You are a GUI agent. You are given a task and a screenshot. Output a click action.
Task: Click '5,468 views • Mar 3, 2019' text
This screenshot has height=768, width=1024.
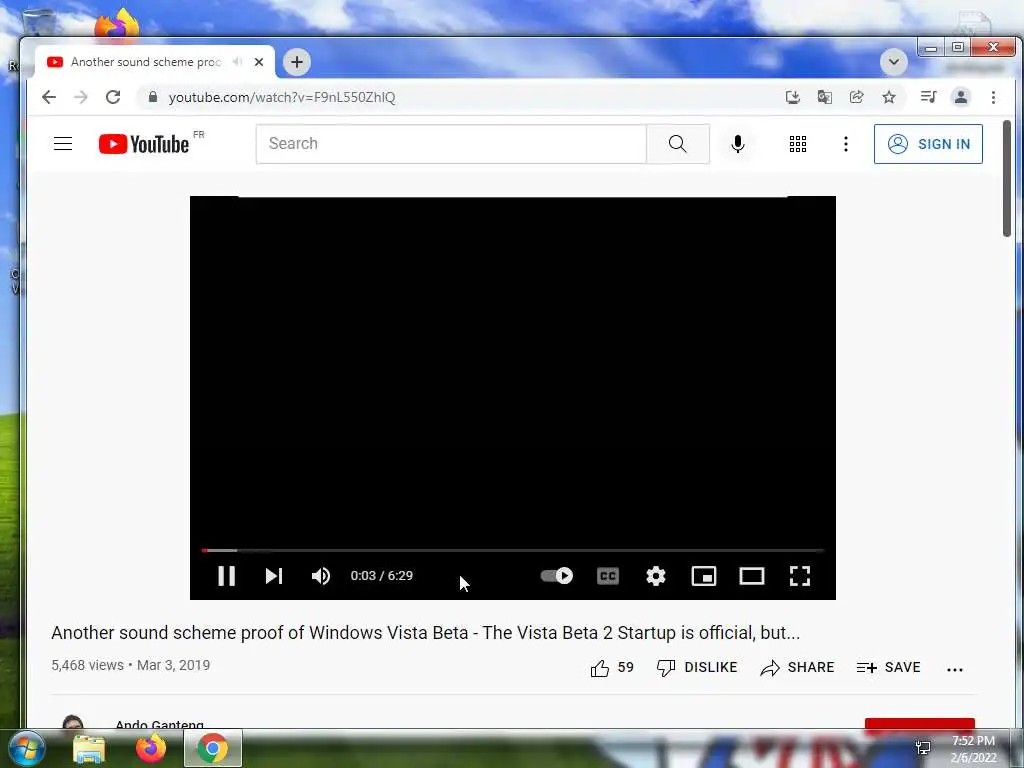point(131,665)
